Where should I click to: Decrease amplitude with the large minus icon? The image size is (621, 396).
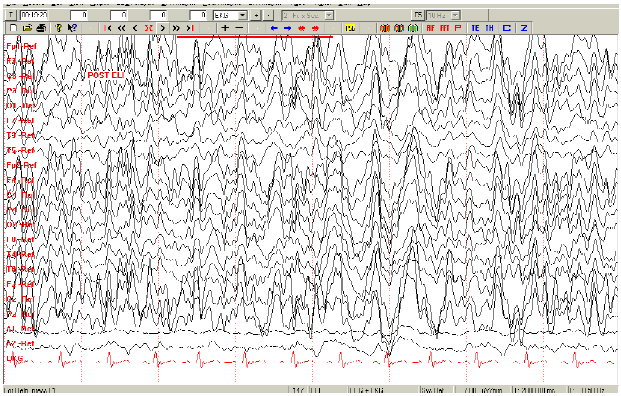pyautogui.click(x=239, y=28)
